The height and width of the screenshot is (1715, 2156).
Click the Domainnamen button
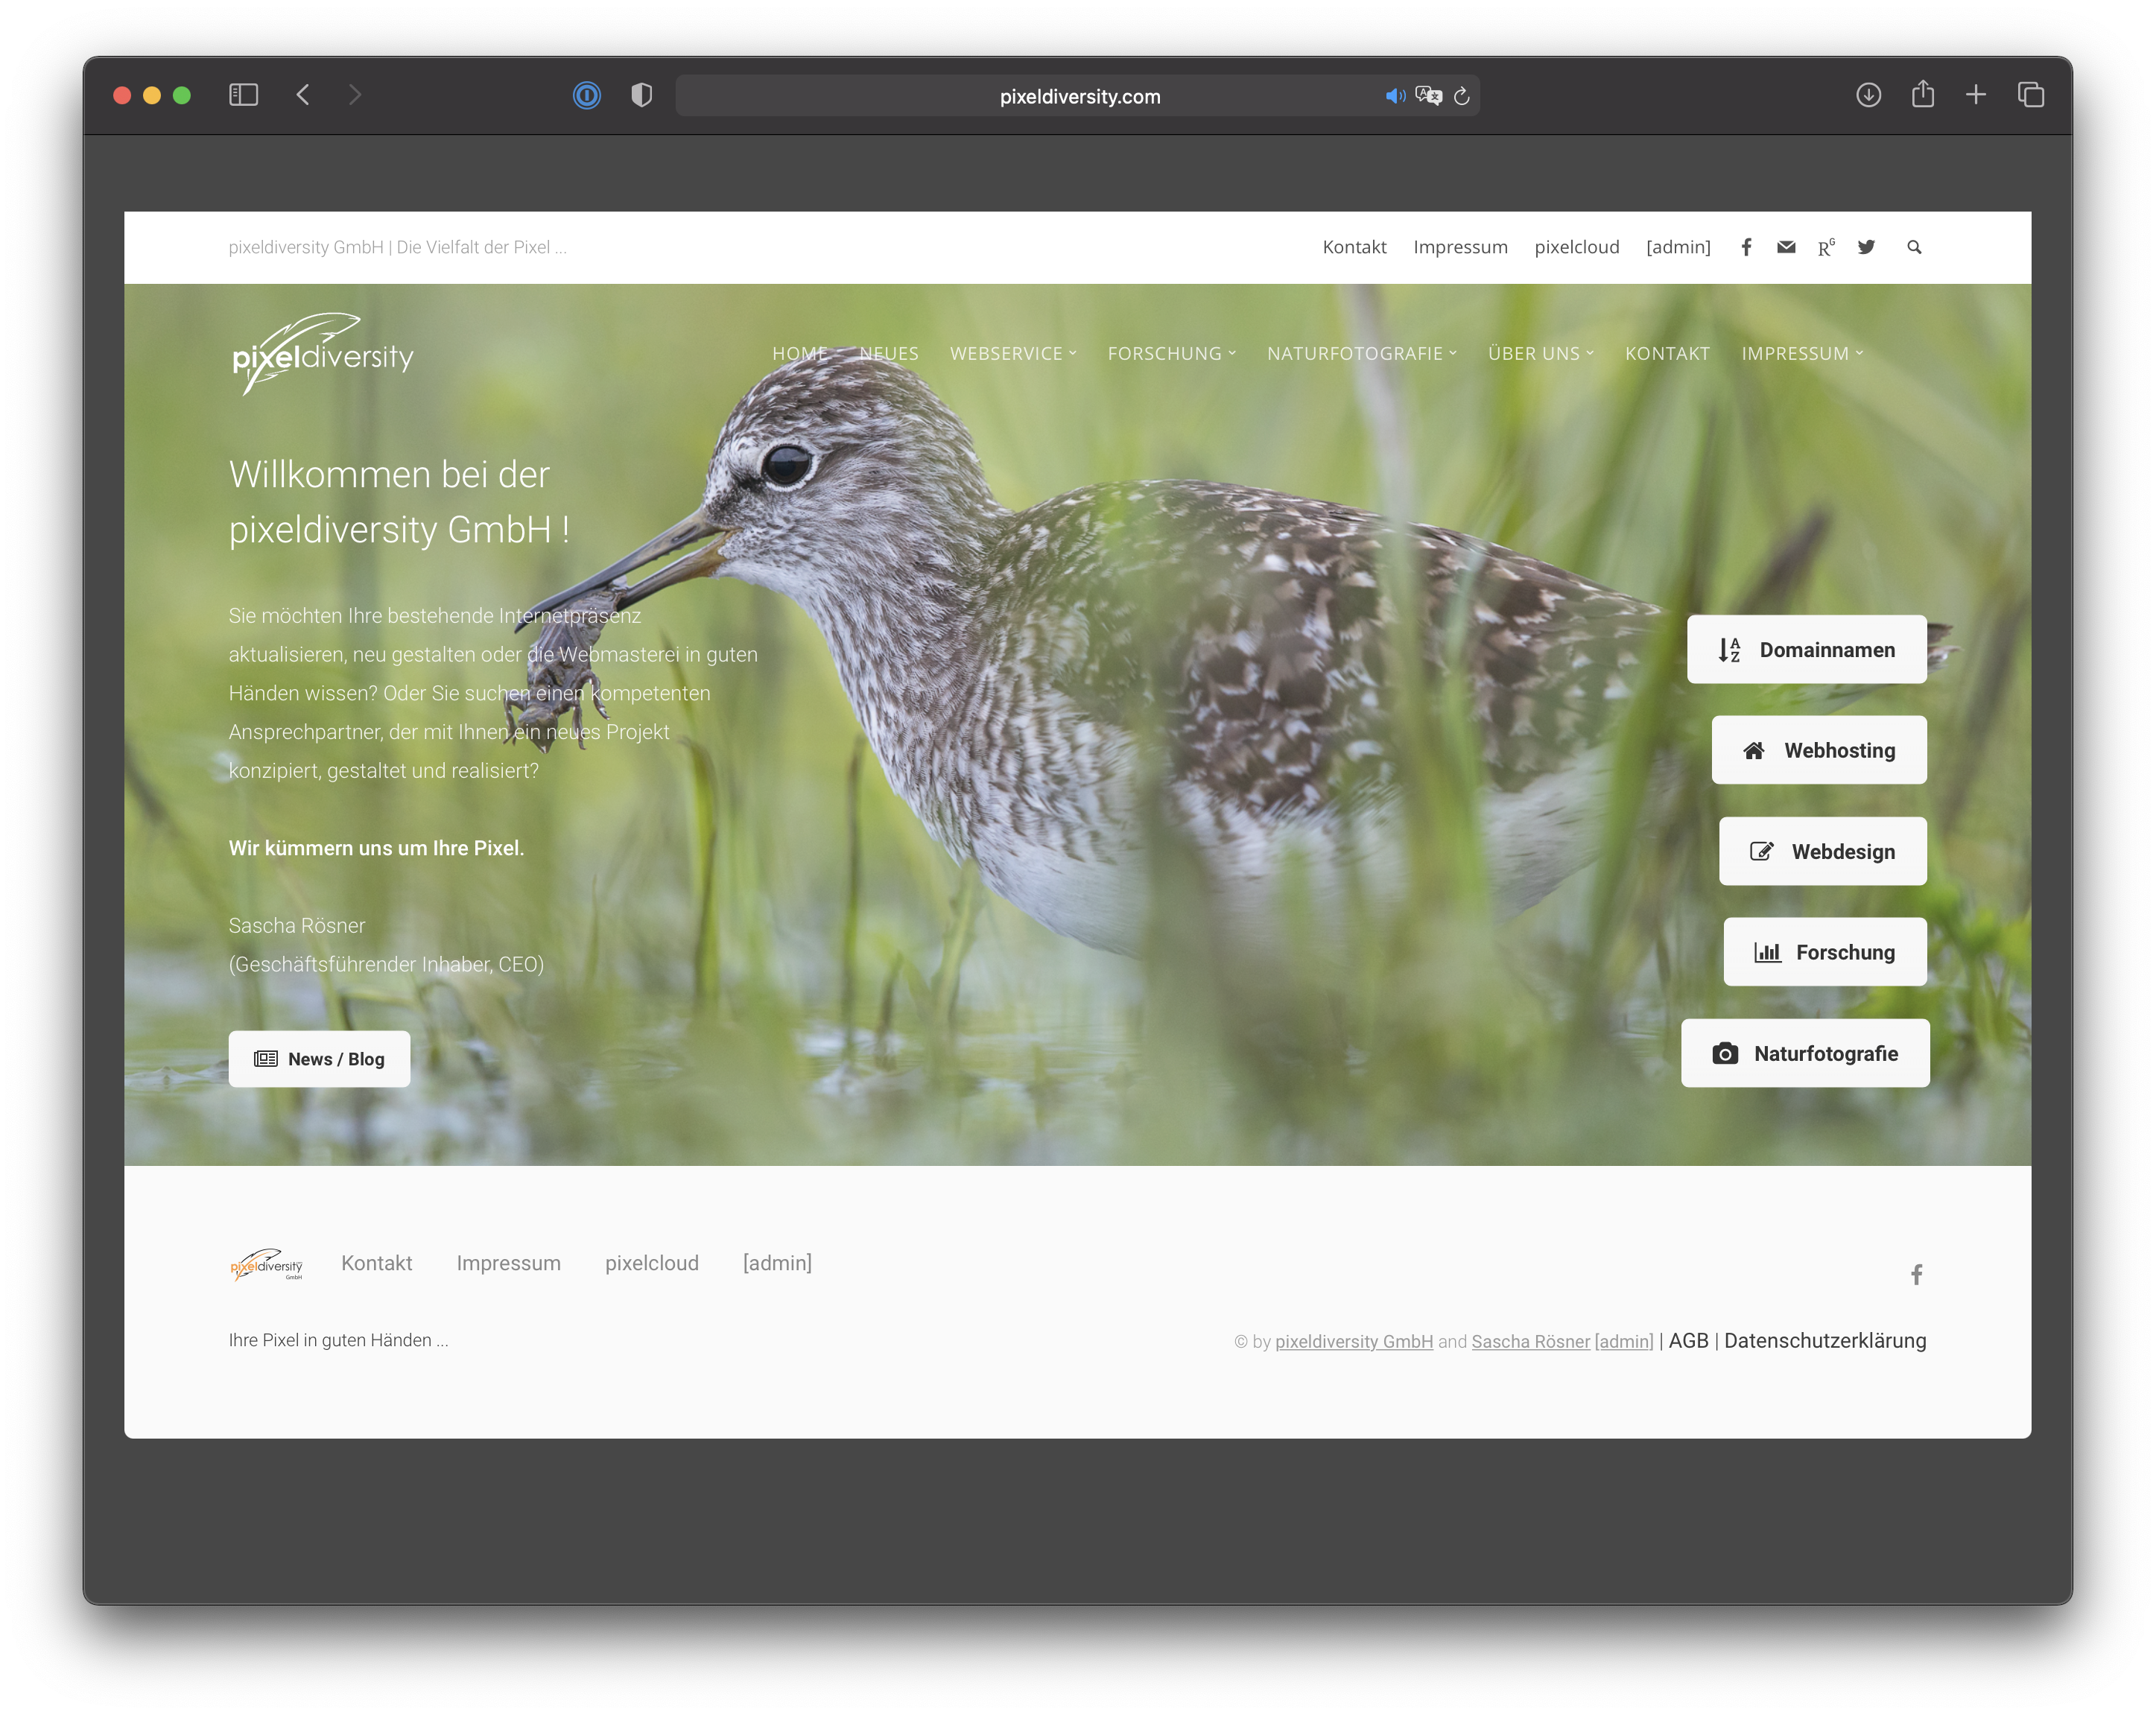[1806, 650]
